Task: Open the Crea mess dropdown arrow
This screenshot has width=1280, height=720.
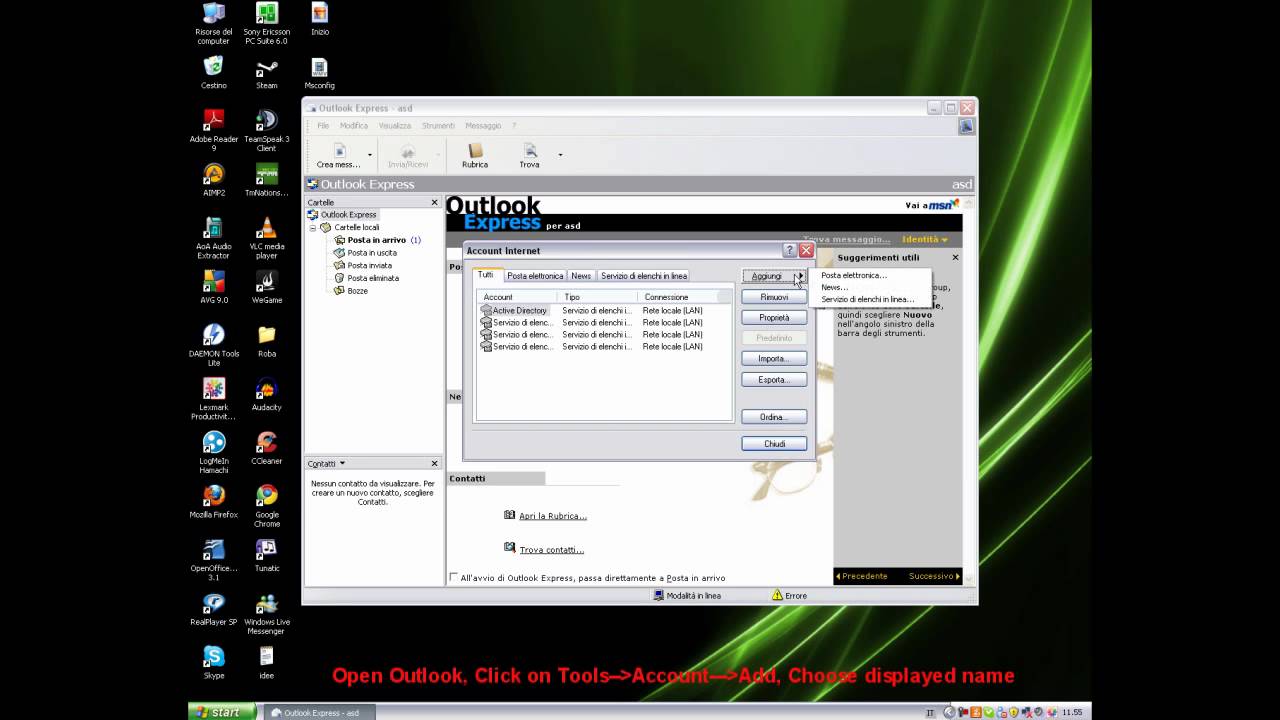Action: 370,155
